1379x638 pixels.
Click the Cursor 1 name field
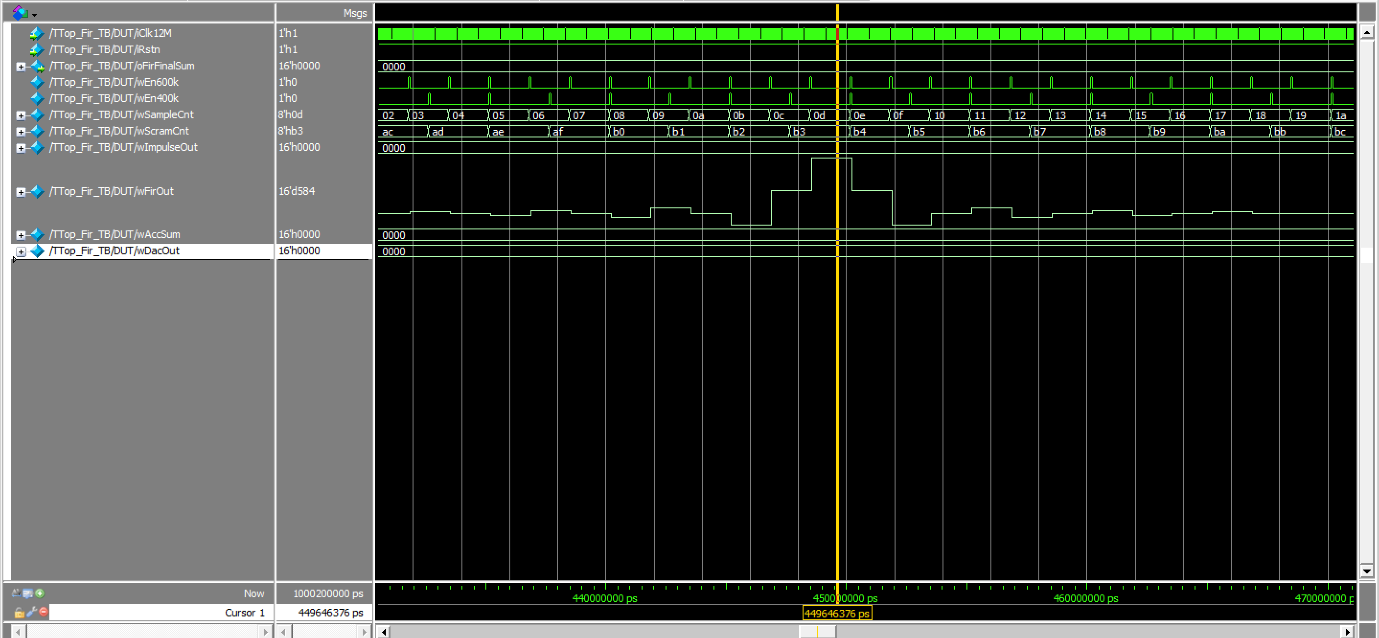click(x=160, y=612)
